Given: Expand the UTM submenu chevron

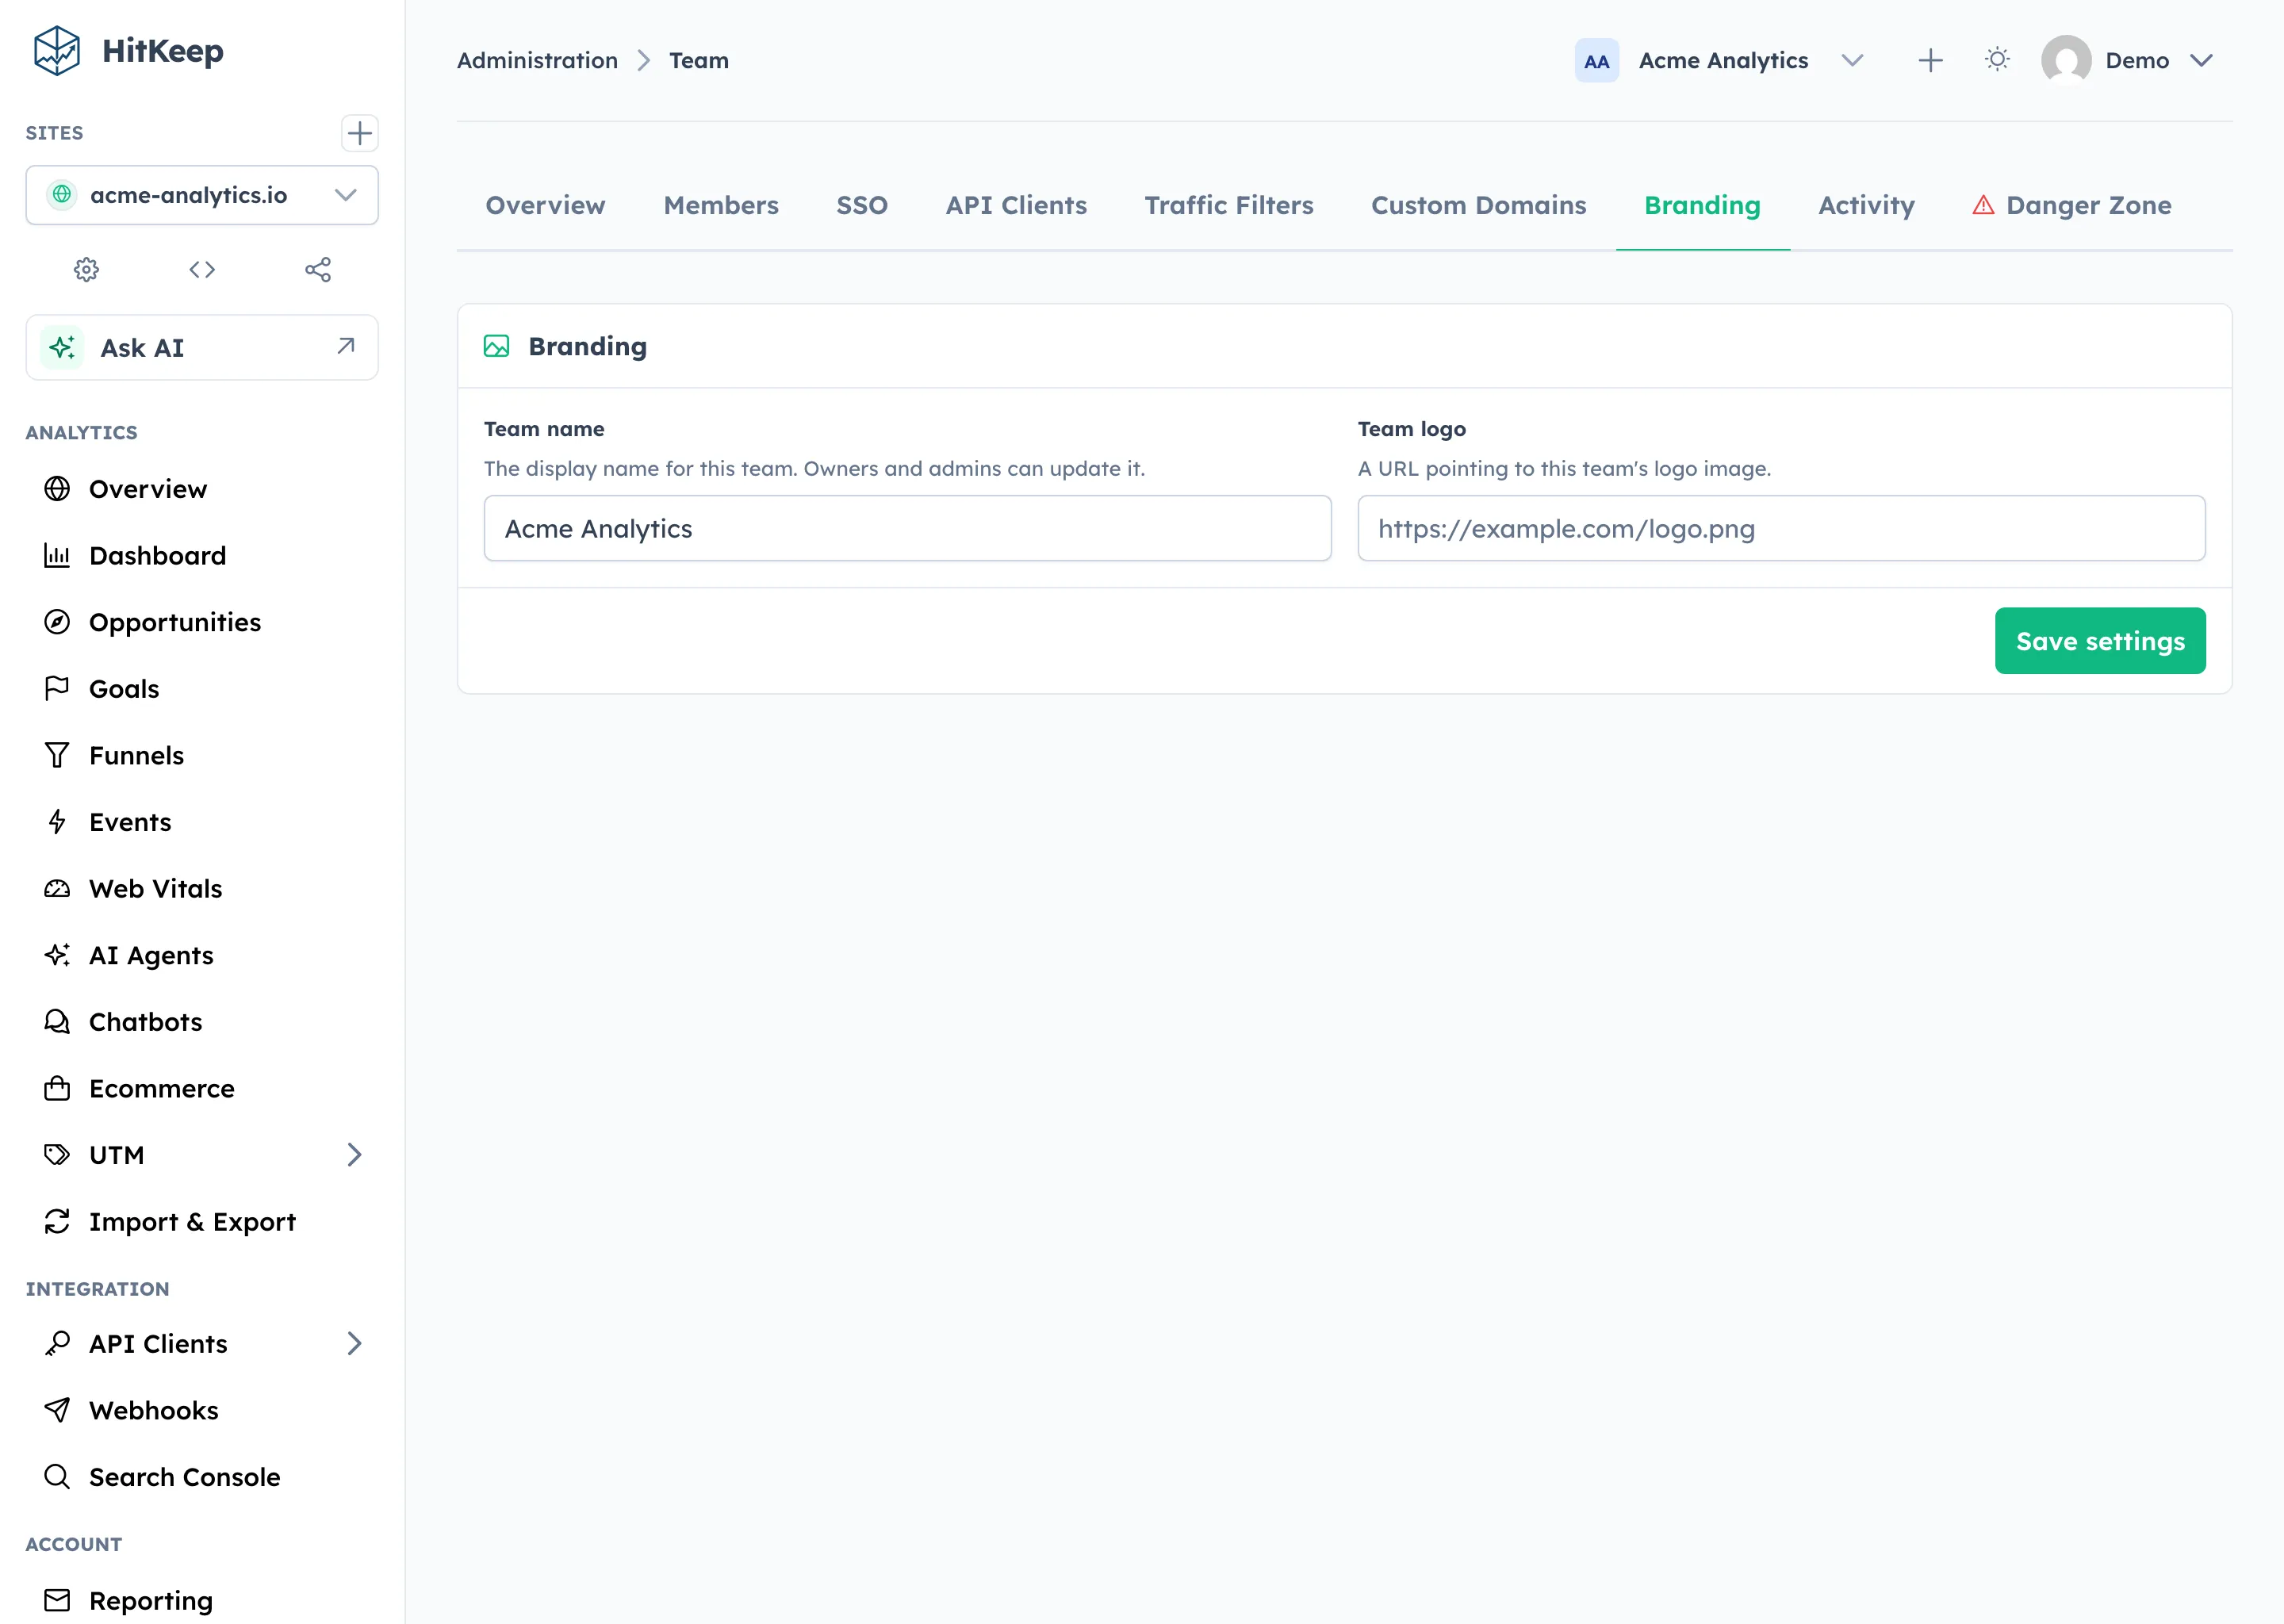Looking at the screenshot, I should 354,1155.
